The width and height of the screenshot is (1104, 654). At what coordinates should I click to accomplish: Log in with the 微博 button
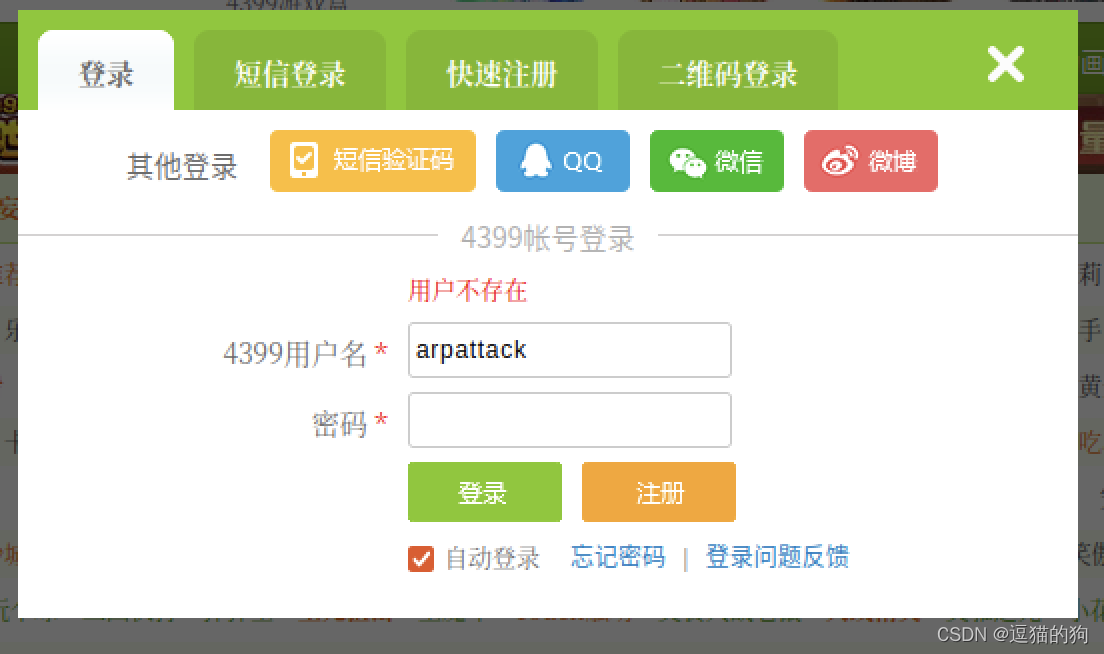click(871, 161)
